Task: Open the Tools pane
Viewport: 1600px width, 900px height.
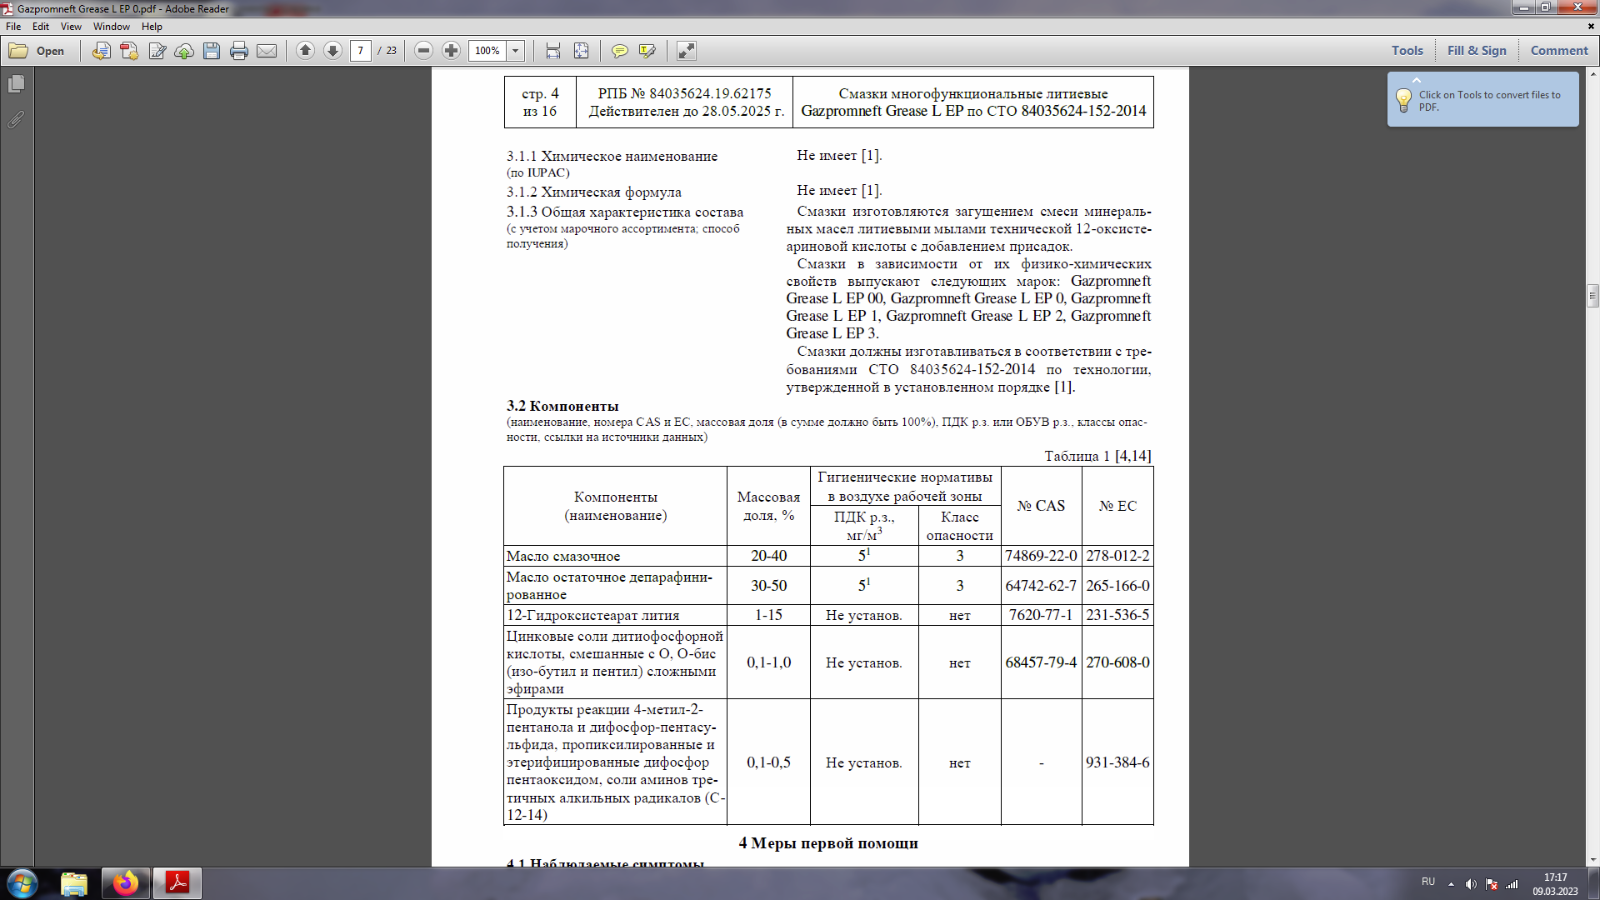Action: pyautogui.click(x=1407, y=51)
